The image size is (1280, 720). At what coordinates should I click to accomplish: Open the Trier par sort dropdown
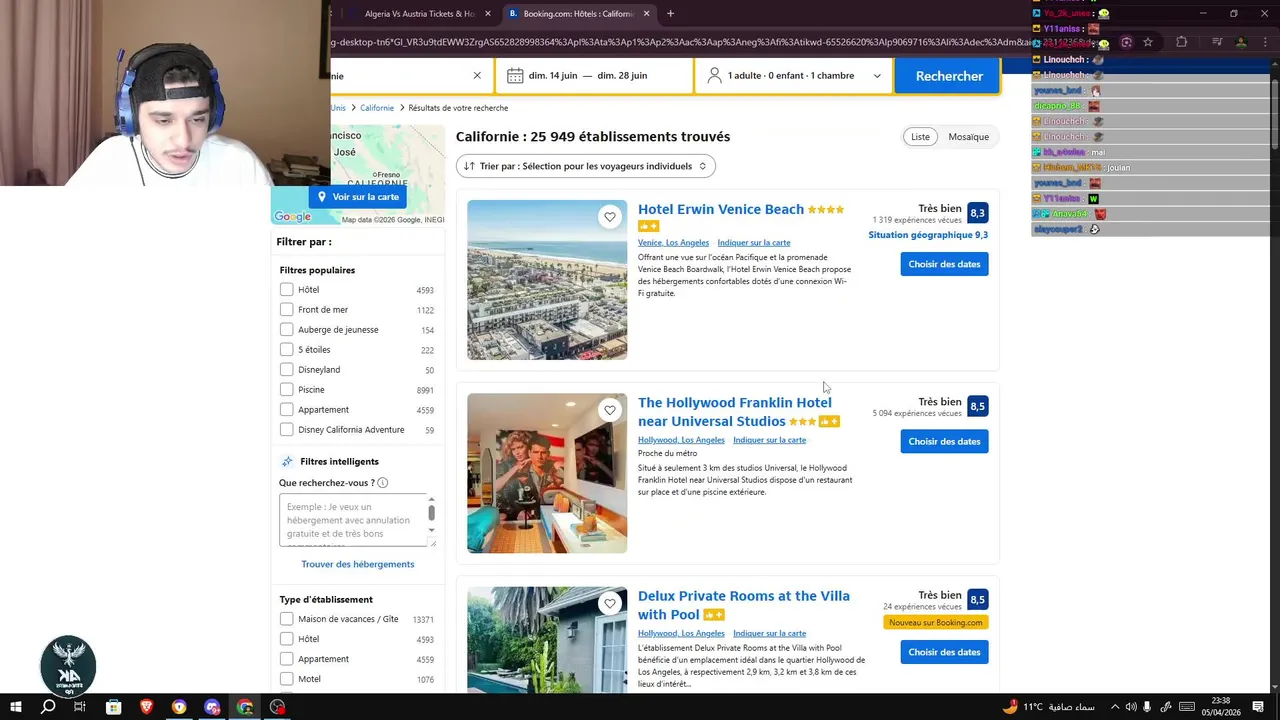tap(586, 166)
